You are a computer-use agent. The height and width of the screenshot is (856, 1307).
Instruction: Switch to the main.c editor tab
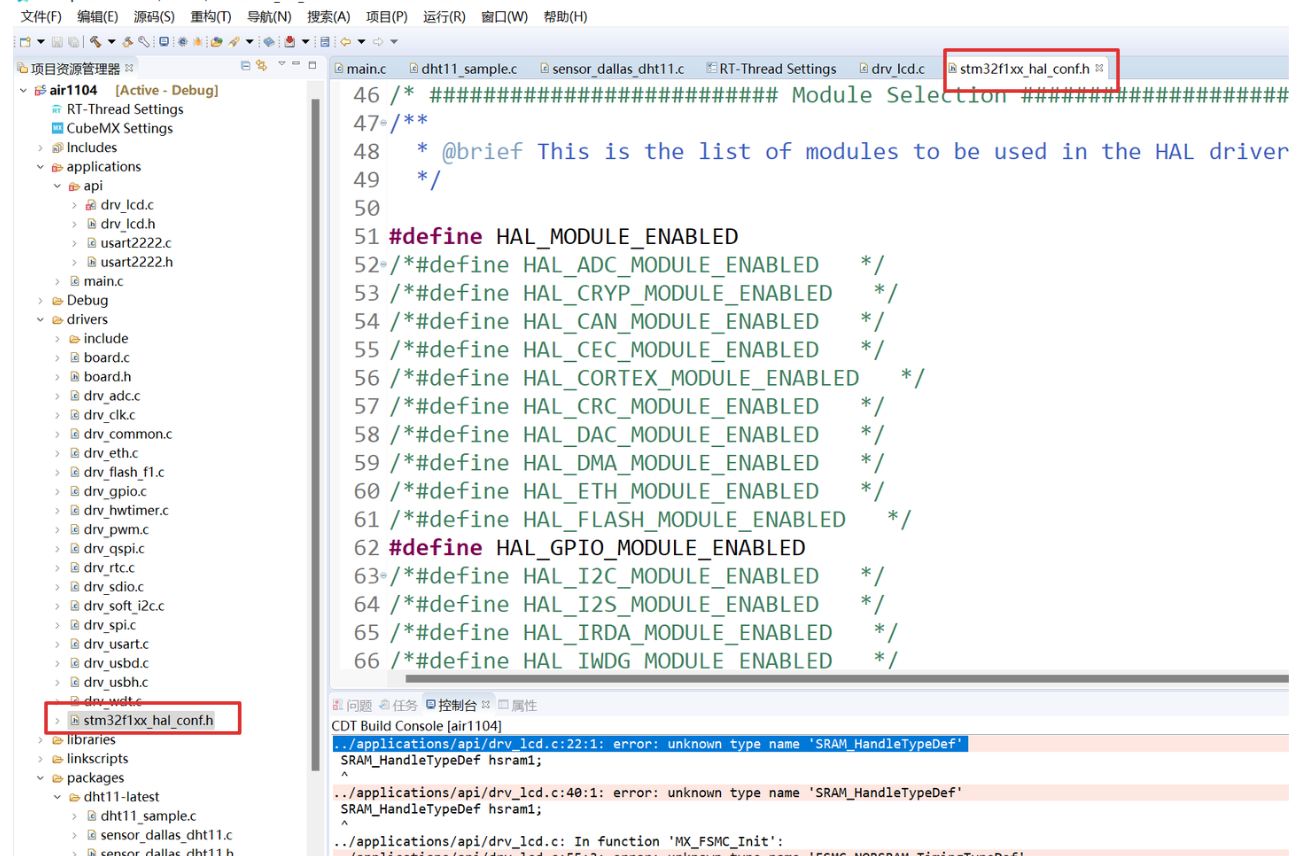(x=360, y=69)
